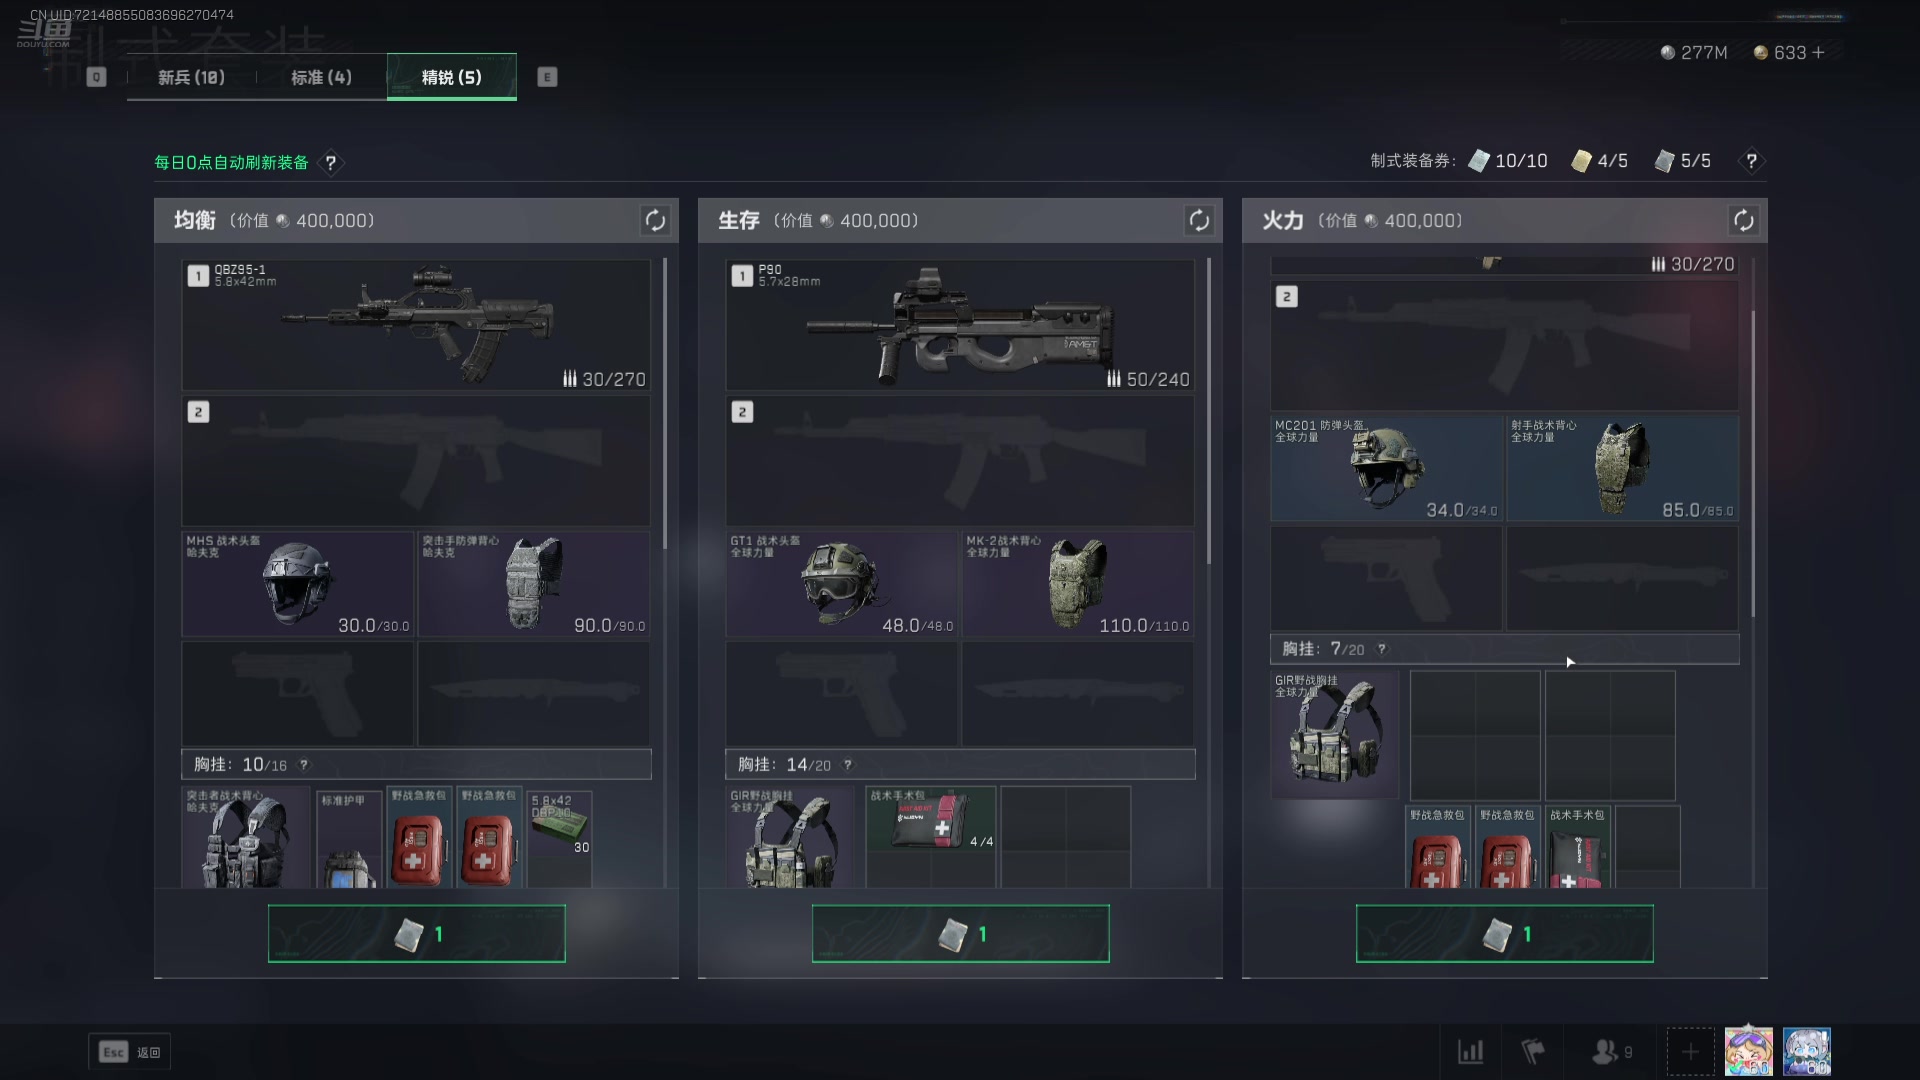Add a squad member with plus slot
This screenshot has height=1080, width=1920.
click(1690, 1052)
